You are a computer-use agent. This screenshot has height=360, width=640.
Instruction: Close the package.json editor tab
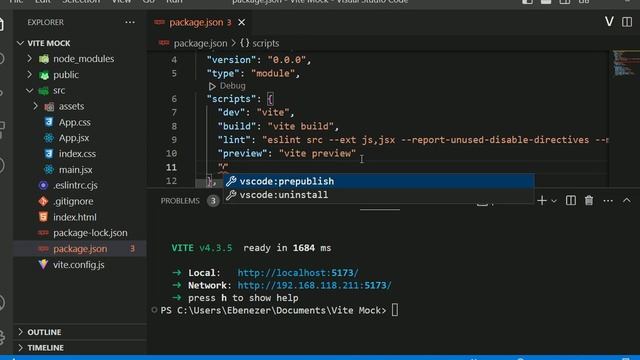coord(242,22)
